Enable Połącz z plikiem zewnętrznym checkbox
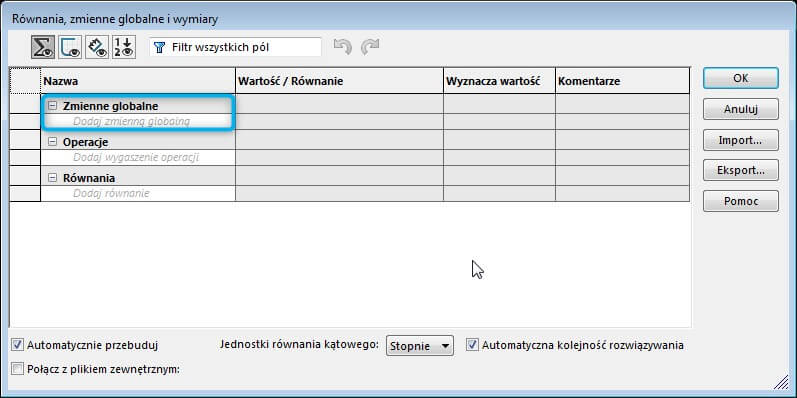 (17, 369)
